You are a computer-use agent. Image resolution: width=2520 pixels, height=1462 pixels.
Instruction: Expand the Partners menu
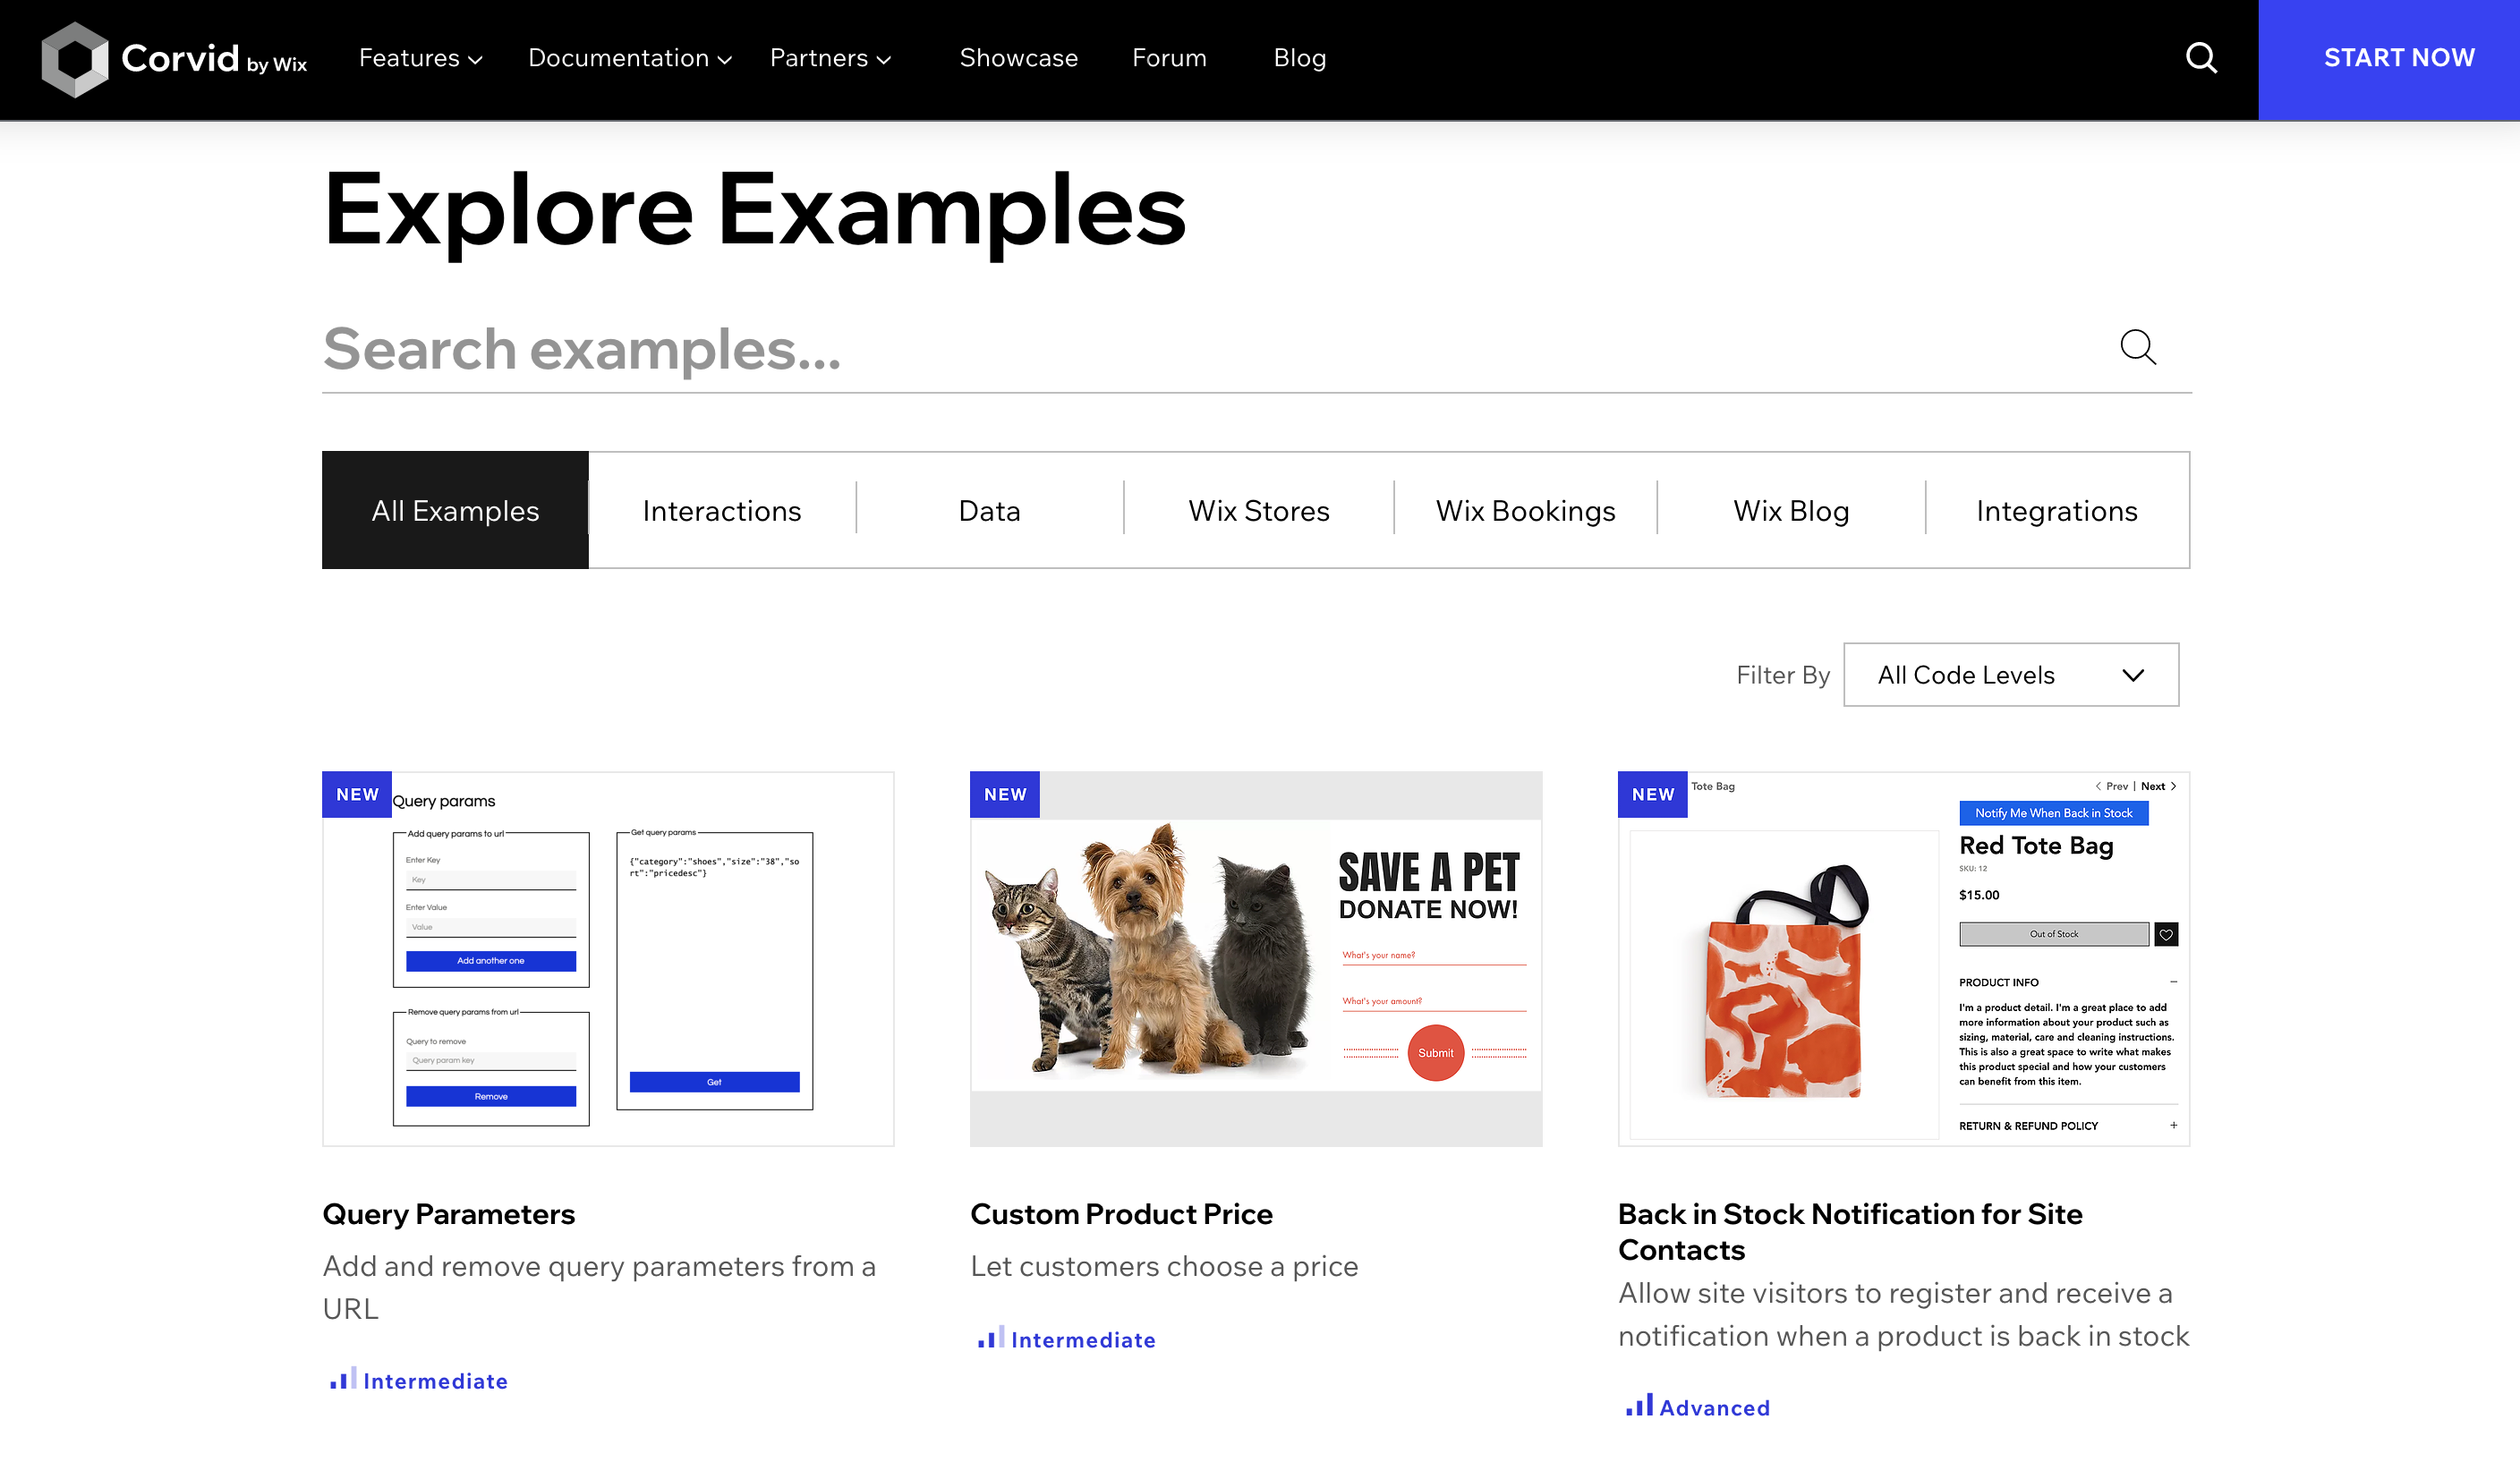pos(830,58)
